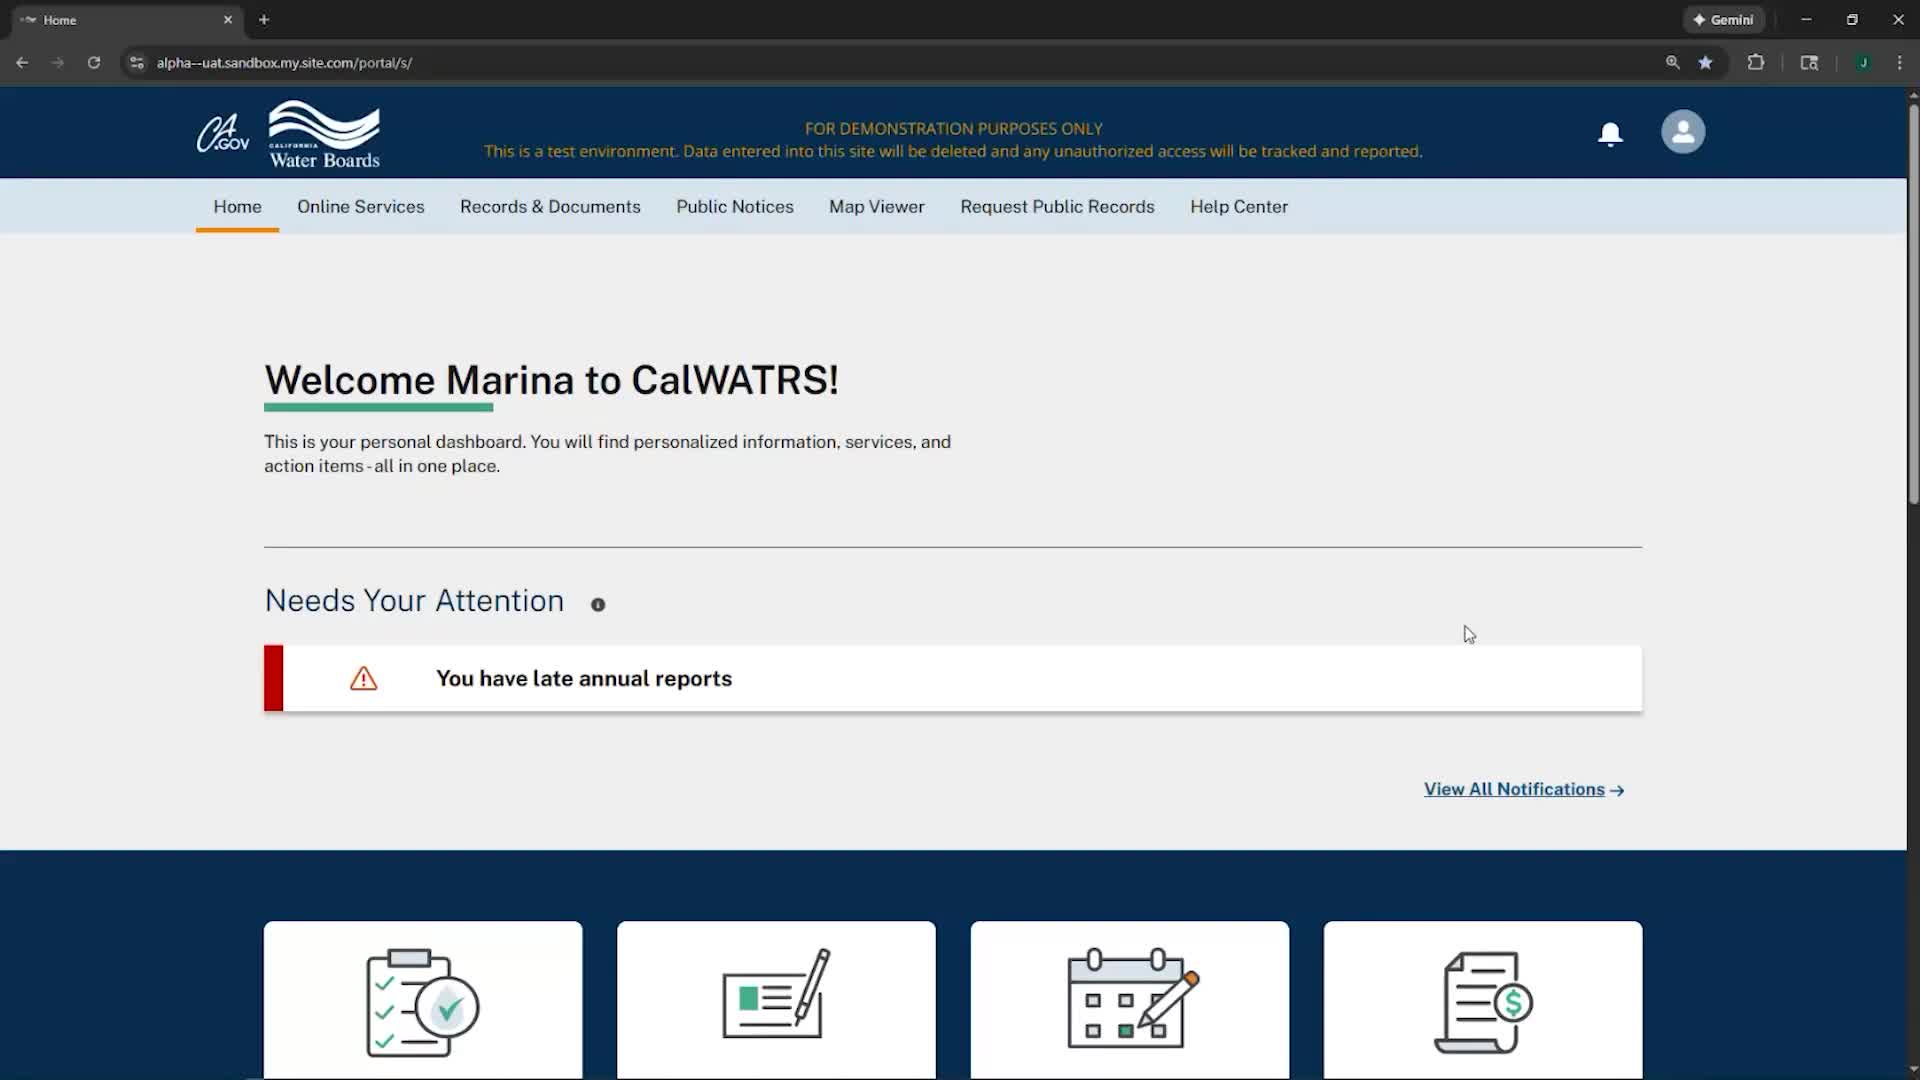Open the calendar with pencil card icon
This screenshot has width=1920, height=1080.
[1129, 1000]
